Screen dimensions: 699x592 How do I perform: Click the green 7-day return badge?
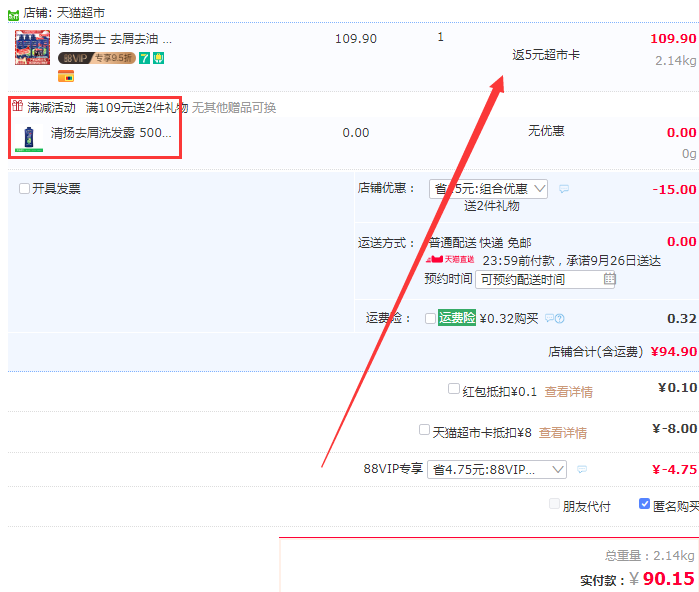(x=144, y=58)
